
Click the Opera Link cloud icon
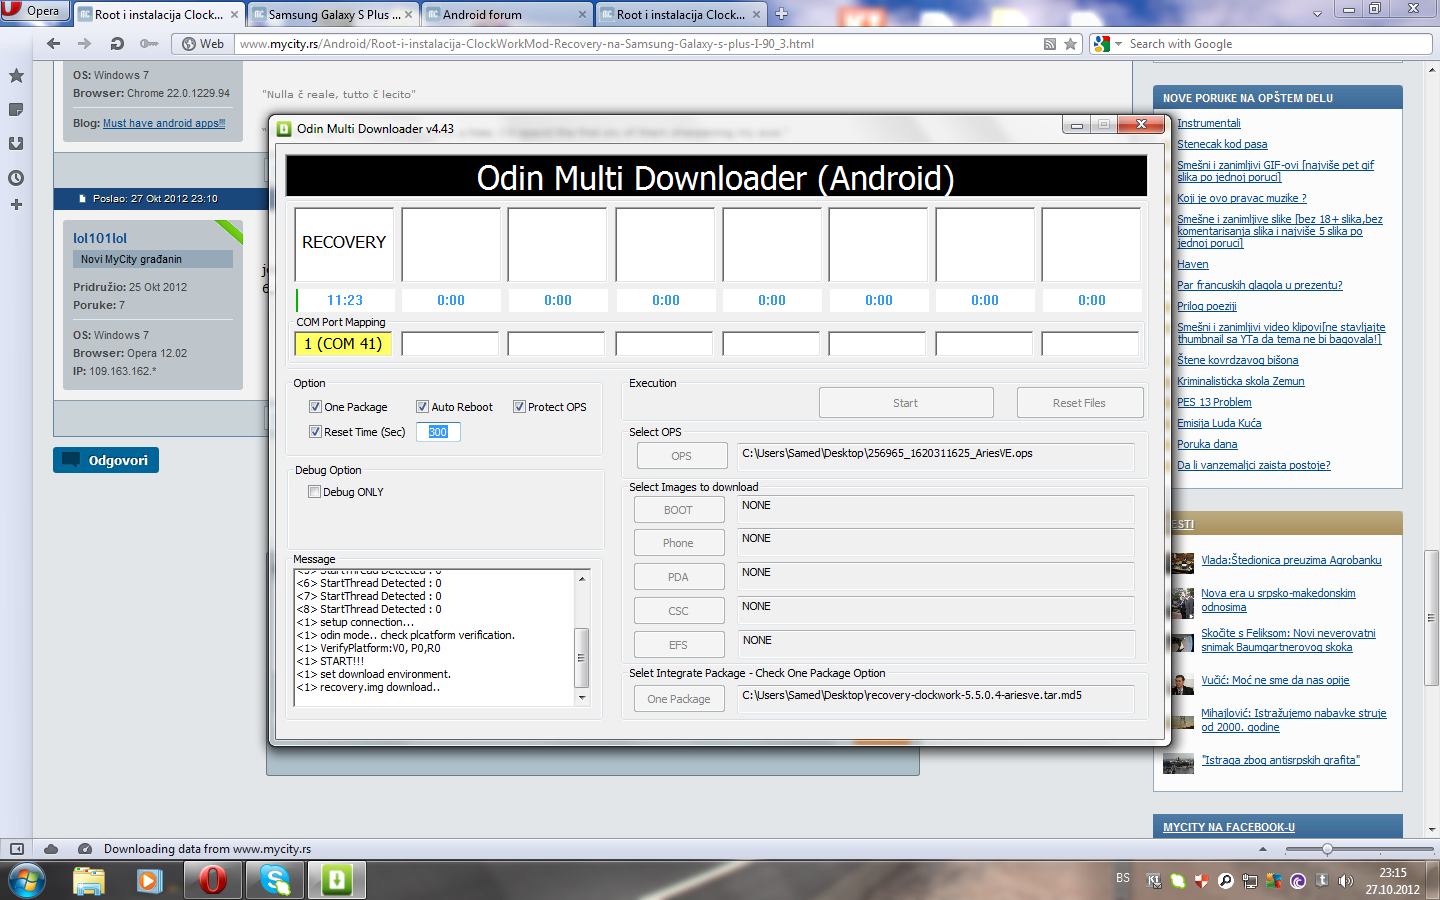tap(51, 849)
